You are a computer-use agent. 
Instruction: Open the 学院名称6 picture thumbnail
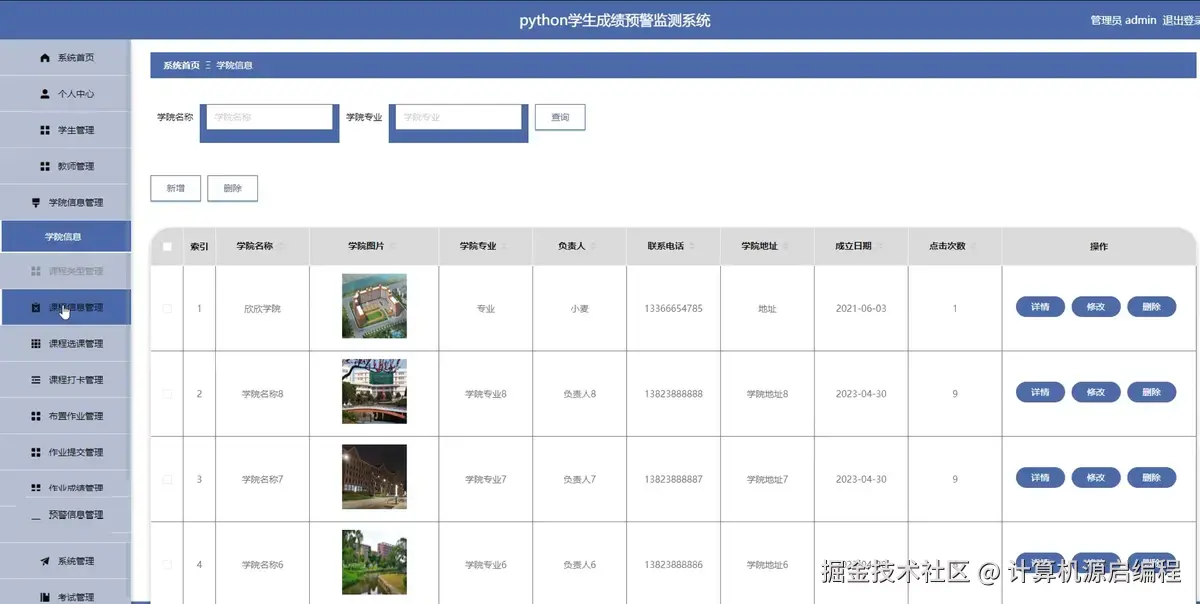[x=374, y=562]
